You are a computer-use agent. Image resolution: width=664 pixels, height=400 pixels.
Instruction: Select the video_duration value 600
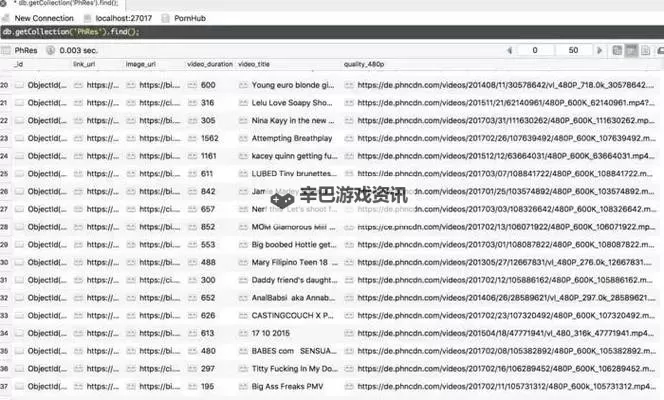click(x=208, y=85)
